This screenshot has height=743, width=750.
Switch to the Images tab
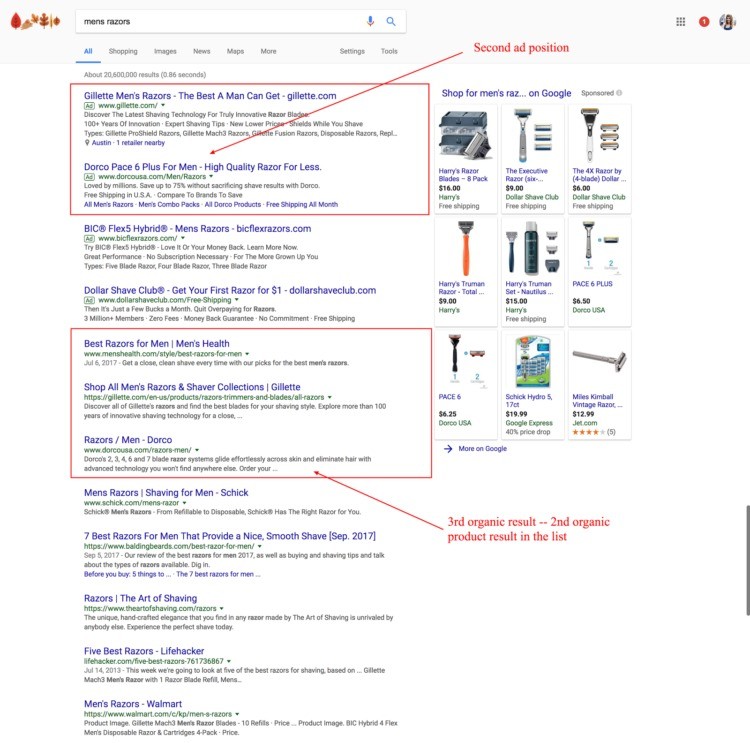click(x=165, y=51)
